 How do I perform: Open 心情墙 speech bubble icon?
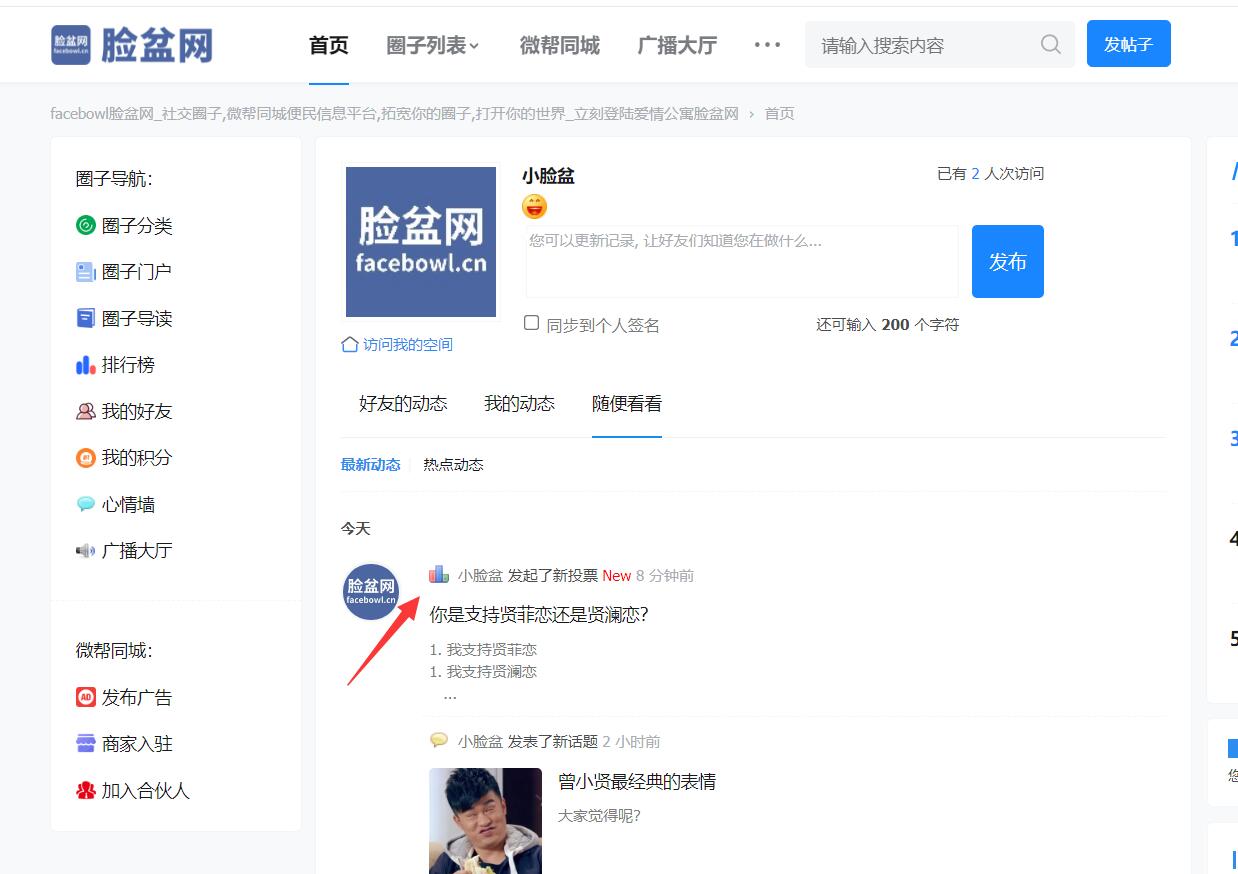86,505
